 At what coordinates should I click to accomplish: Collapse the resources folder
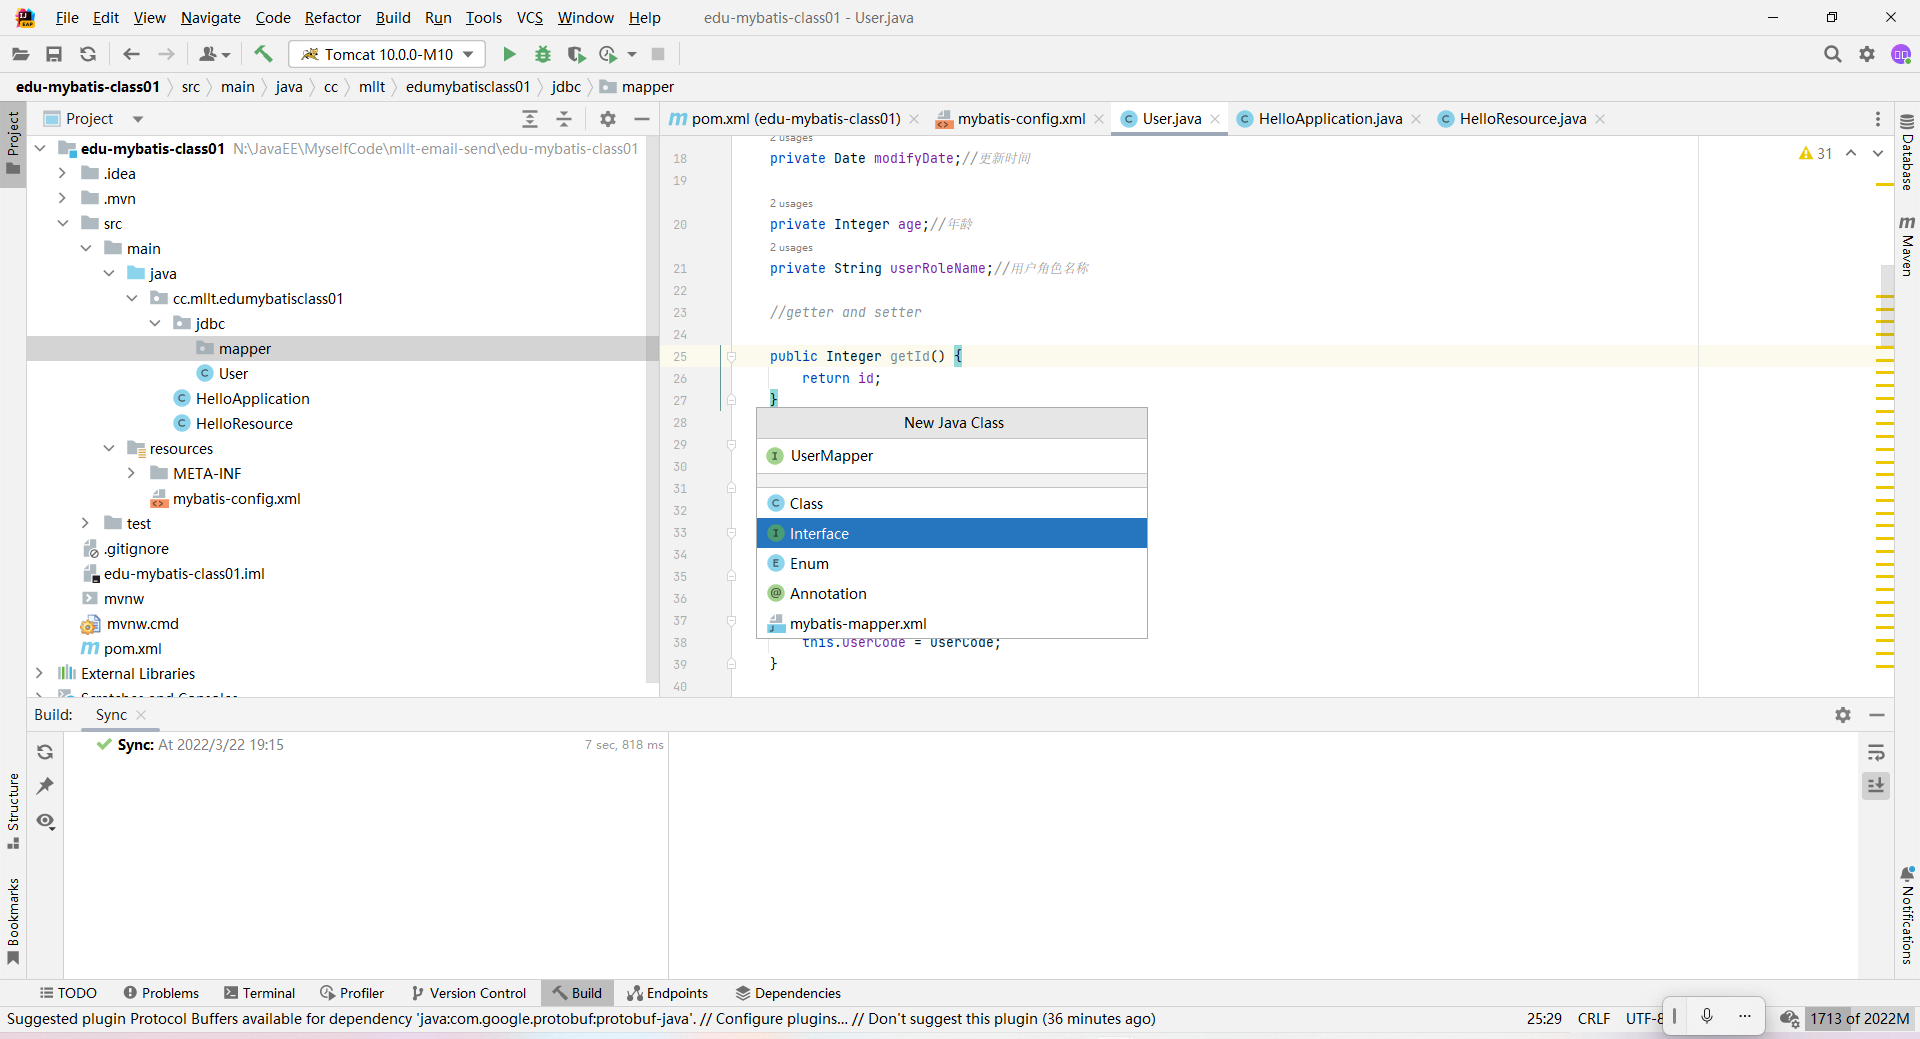point(109,448)
